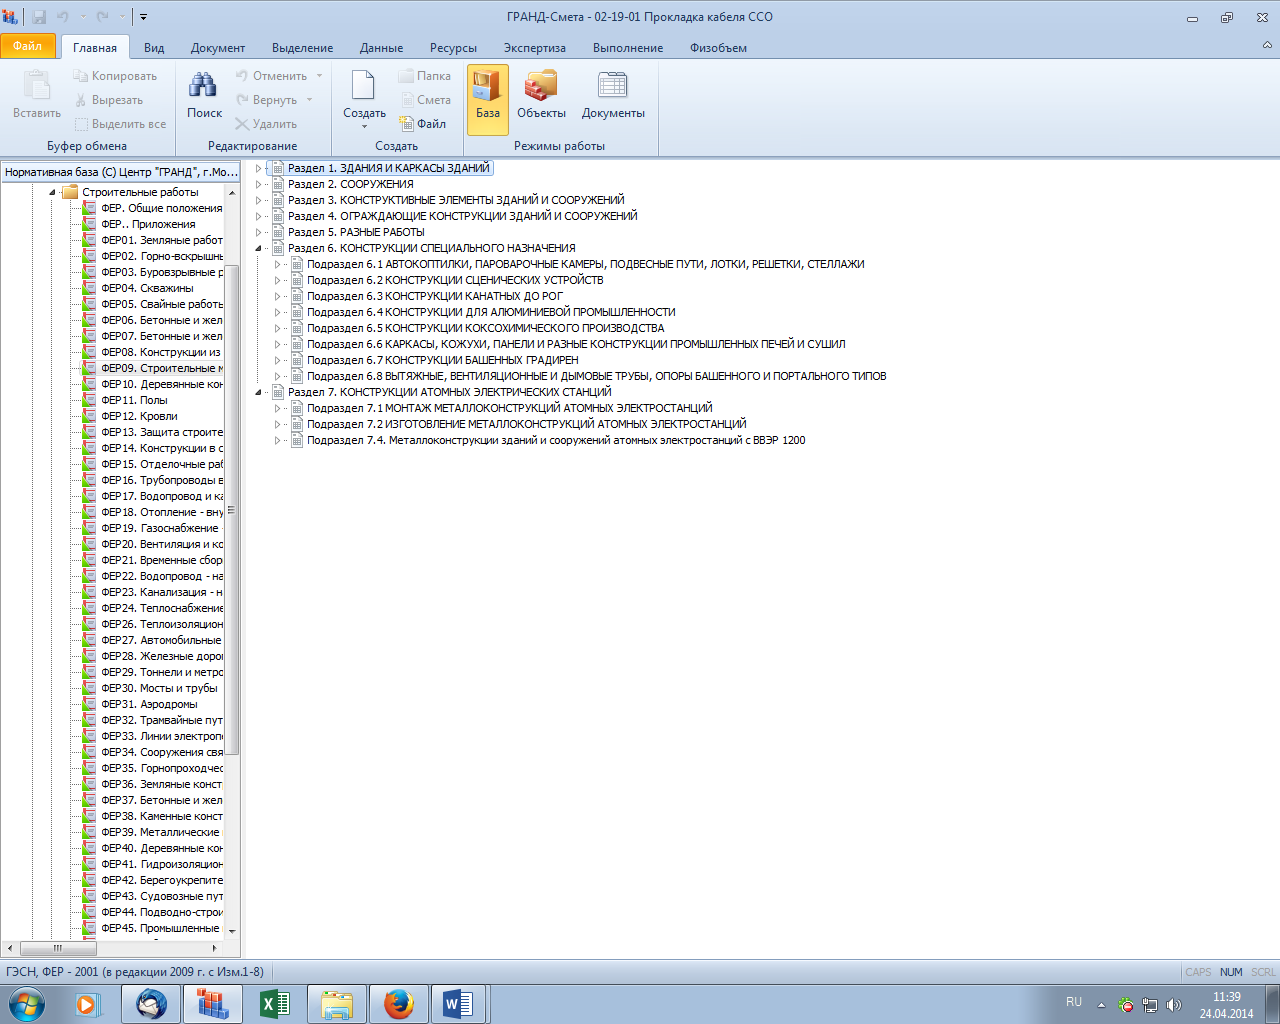Collapse the Строительные работы folder
The image size is (1280, 1024).
pos(52,192)
